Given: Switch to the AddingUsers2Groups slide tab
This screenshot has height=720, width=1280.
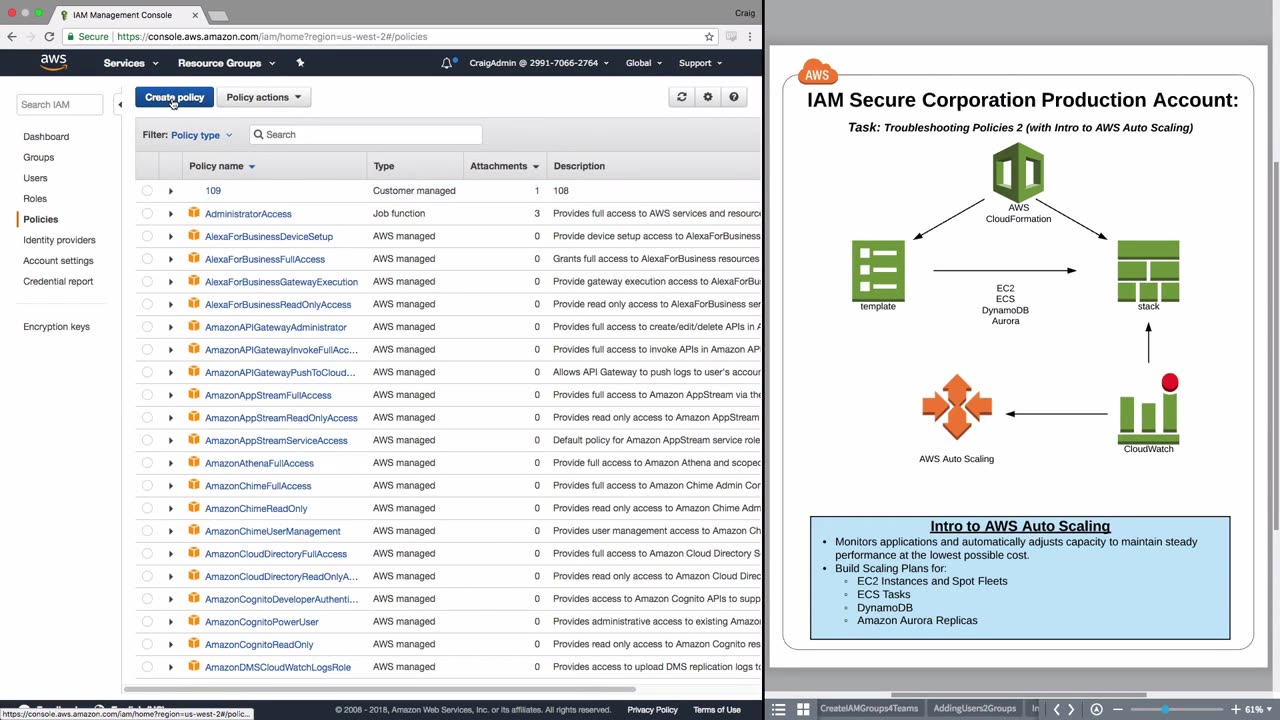Looking at the screenshot, I should pyautogui.click(x=974, y=709).
